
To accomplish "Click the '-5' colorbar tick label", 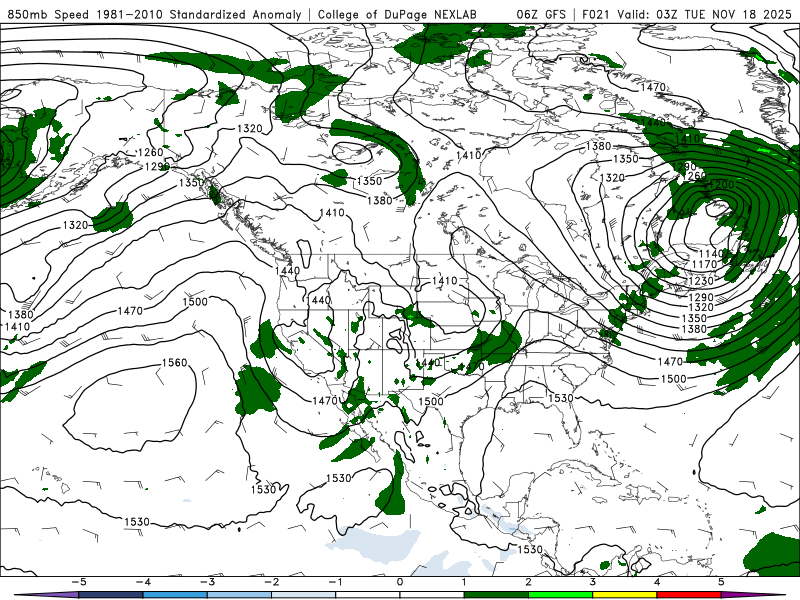I will (78, 582).
